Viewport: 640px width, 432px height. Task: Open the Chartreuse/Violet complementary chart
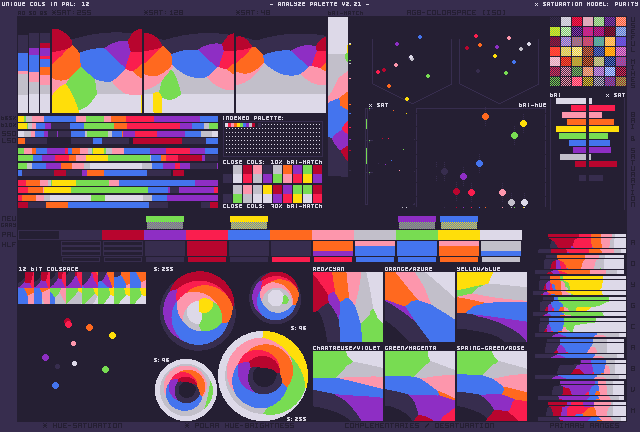[348, 386]
